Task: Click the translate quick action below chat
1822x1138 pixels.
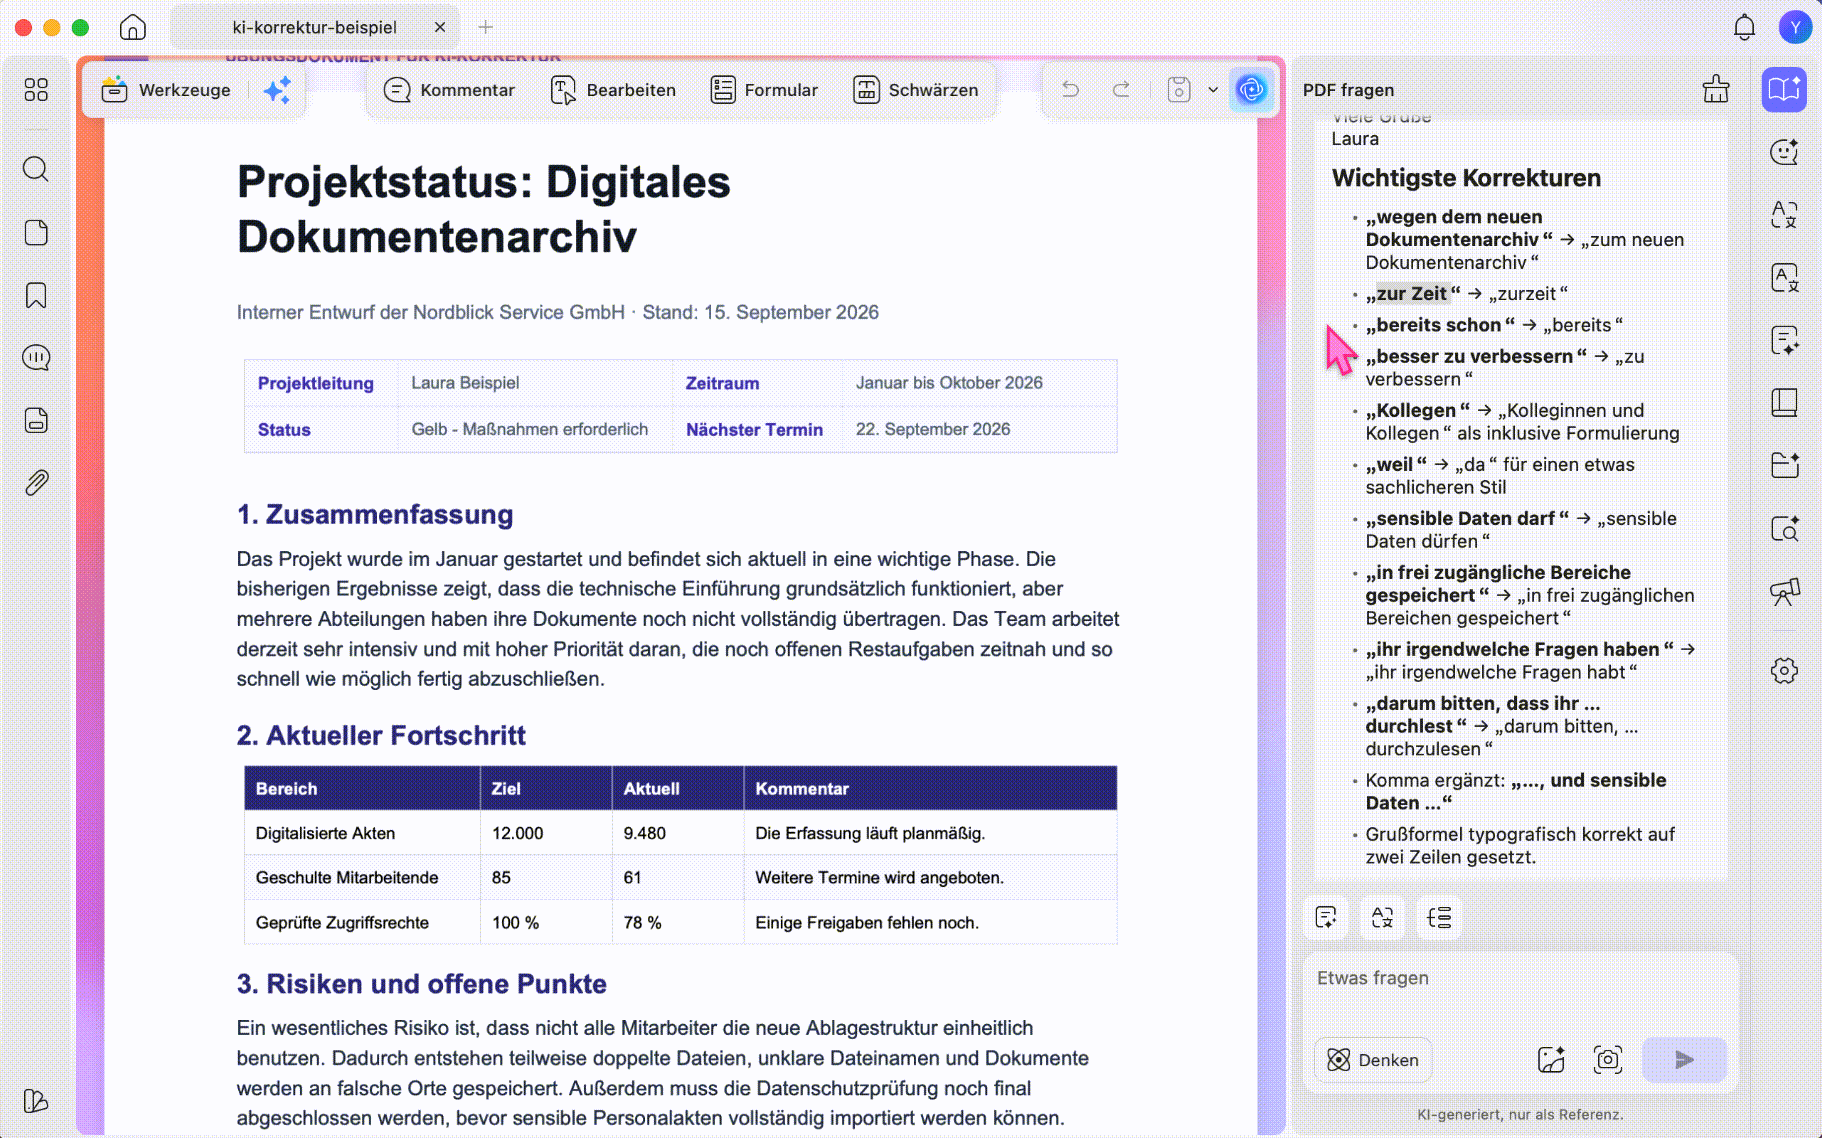Action: 1383,917
